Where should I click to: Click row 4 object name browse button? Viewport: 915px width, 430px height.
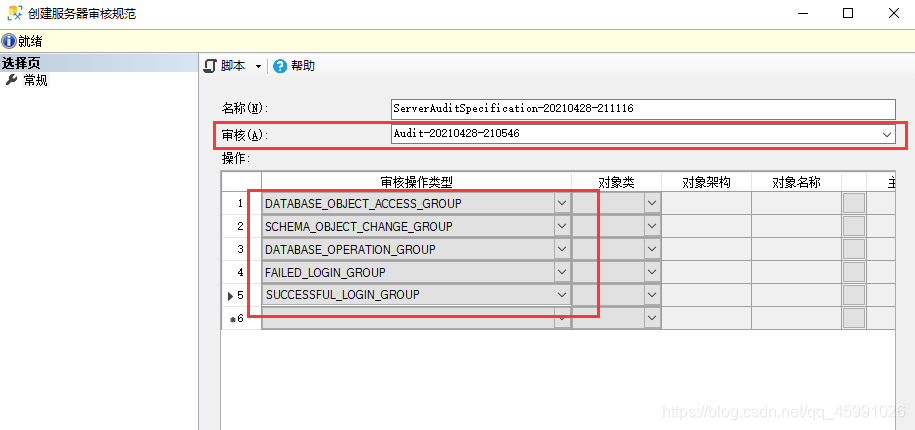(854, 272)
